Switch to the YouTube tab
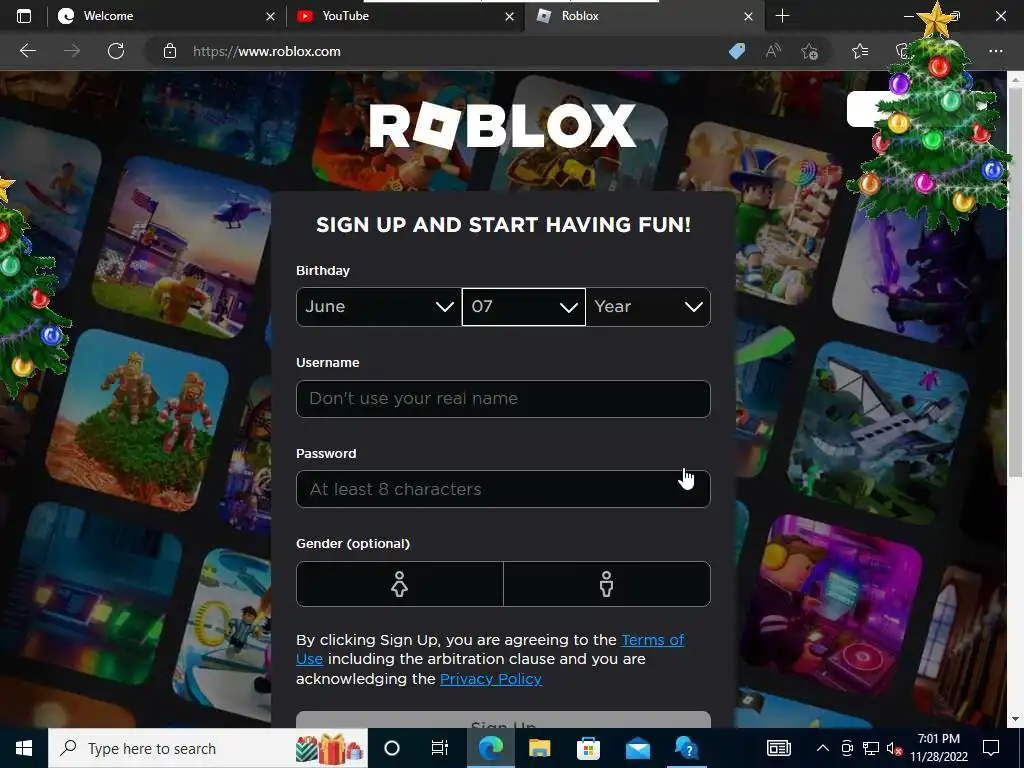1024x768 pixels. point(405,16)
